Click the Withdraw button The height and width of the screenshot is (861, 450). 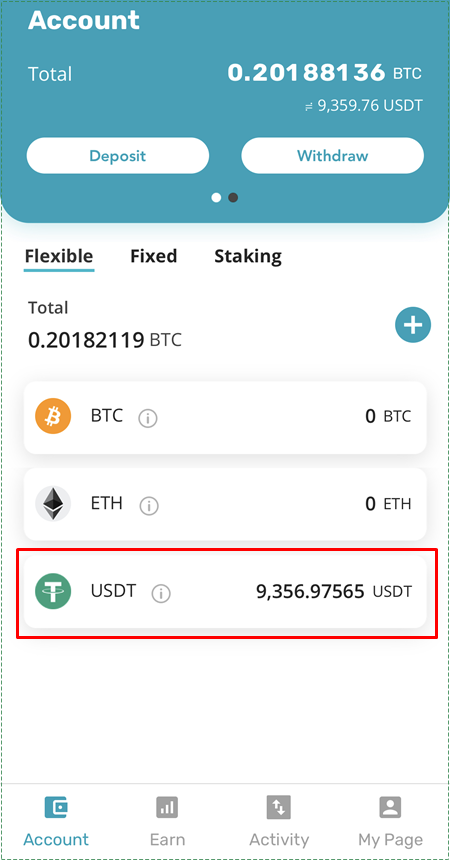pos(333,156)
